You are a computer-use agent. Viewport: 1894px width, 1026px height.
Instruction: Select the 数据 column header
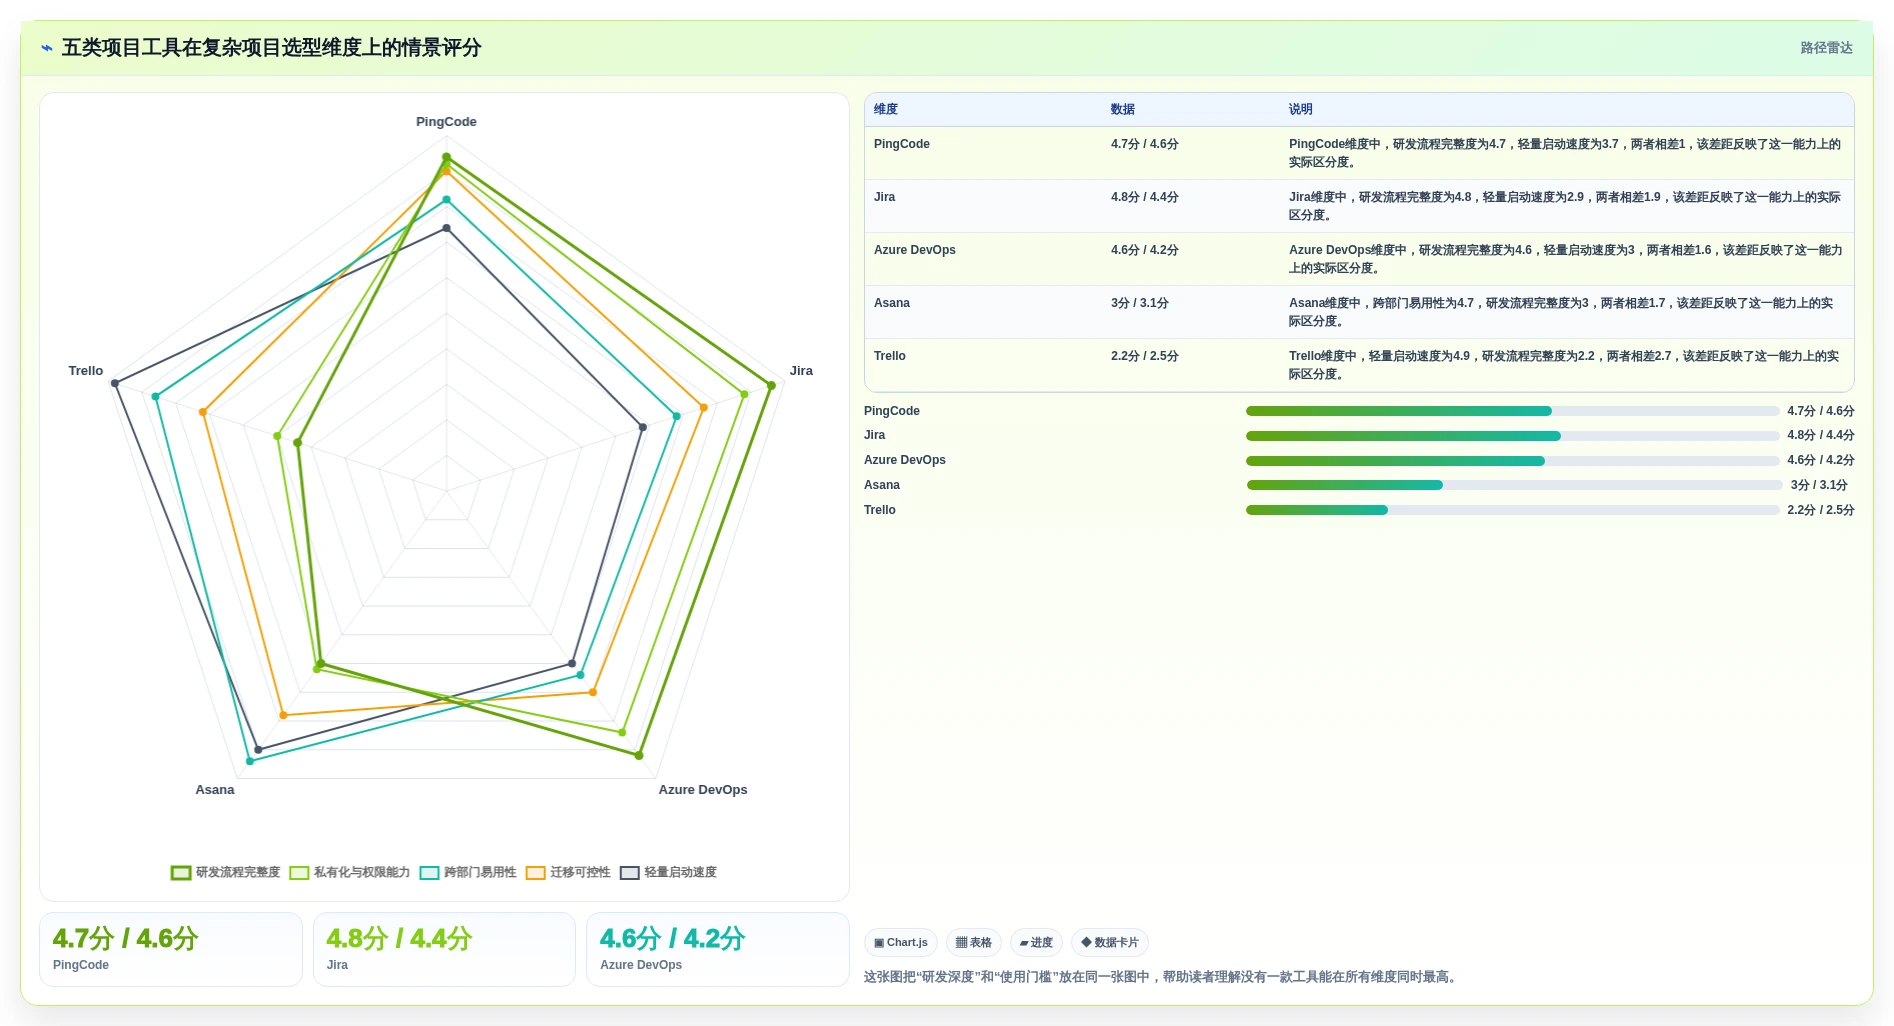pos(1123,109)
